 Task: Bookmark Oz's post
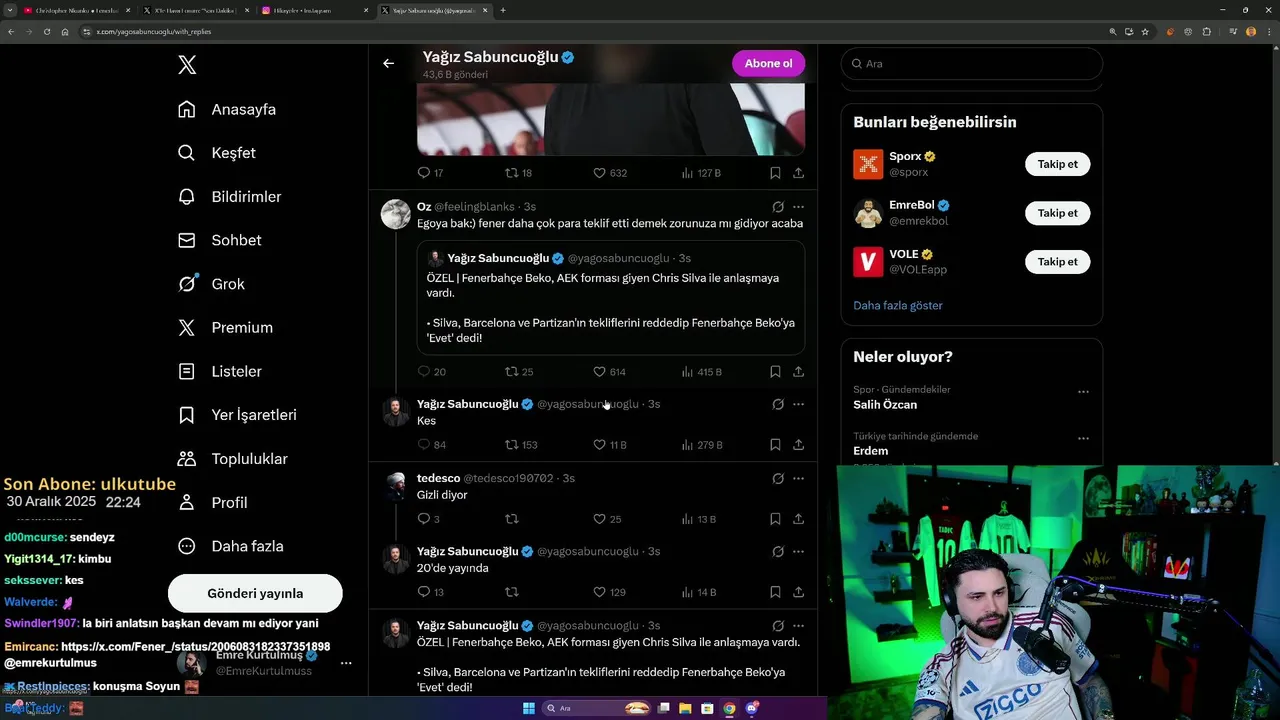click(775, 372)
